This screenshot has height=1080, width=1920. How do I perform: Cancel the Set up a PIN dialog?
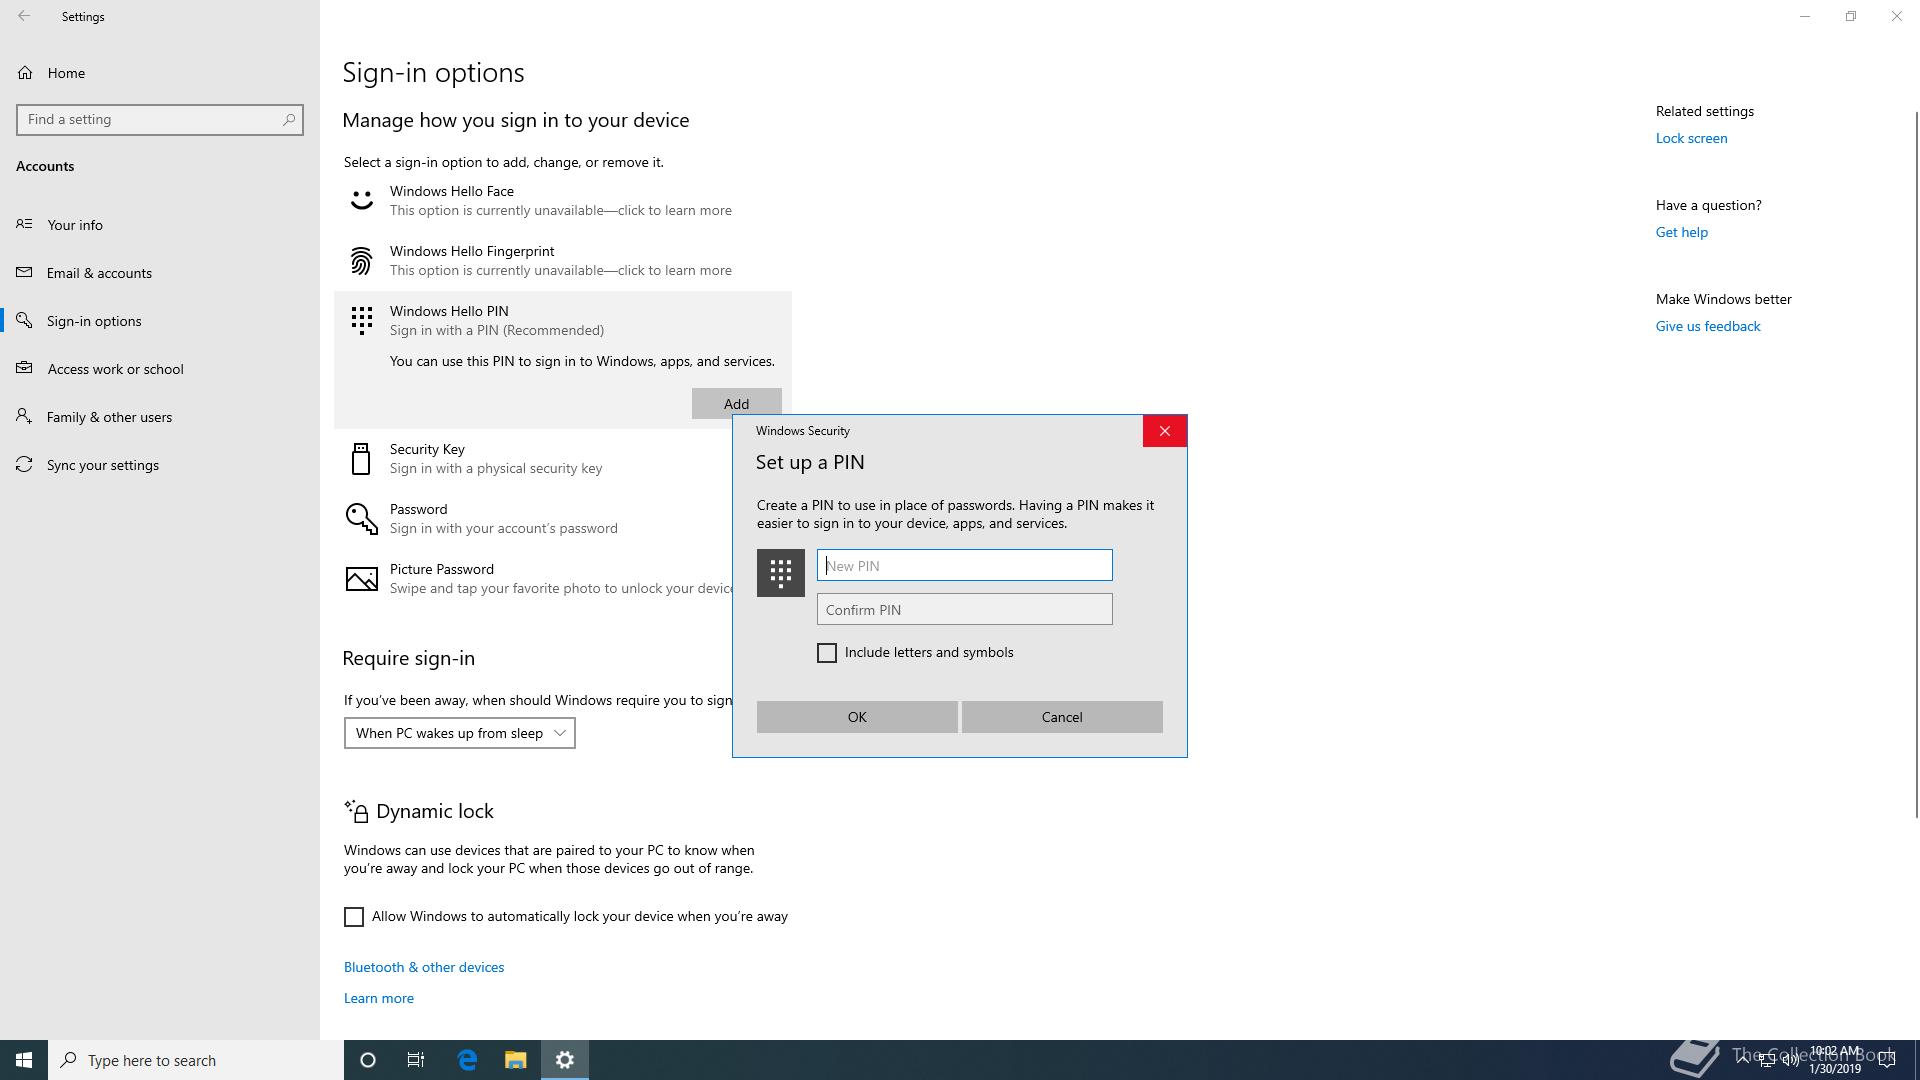click(x=1062, y=717)
